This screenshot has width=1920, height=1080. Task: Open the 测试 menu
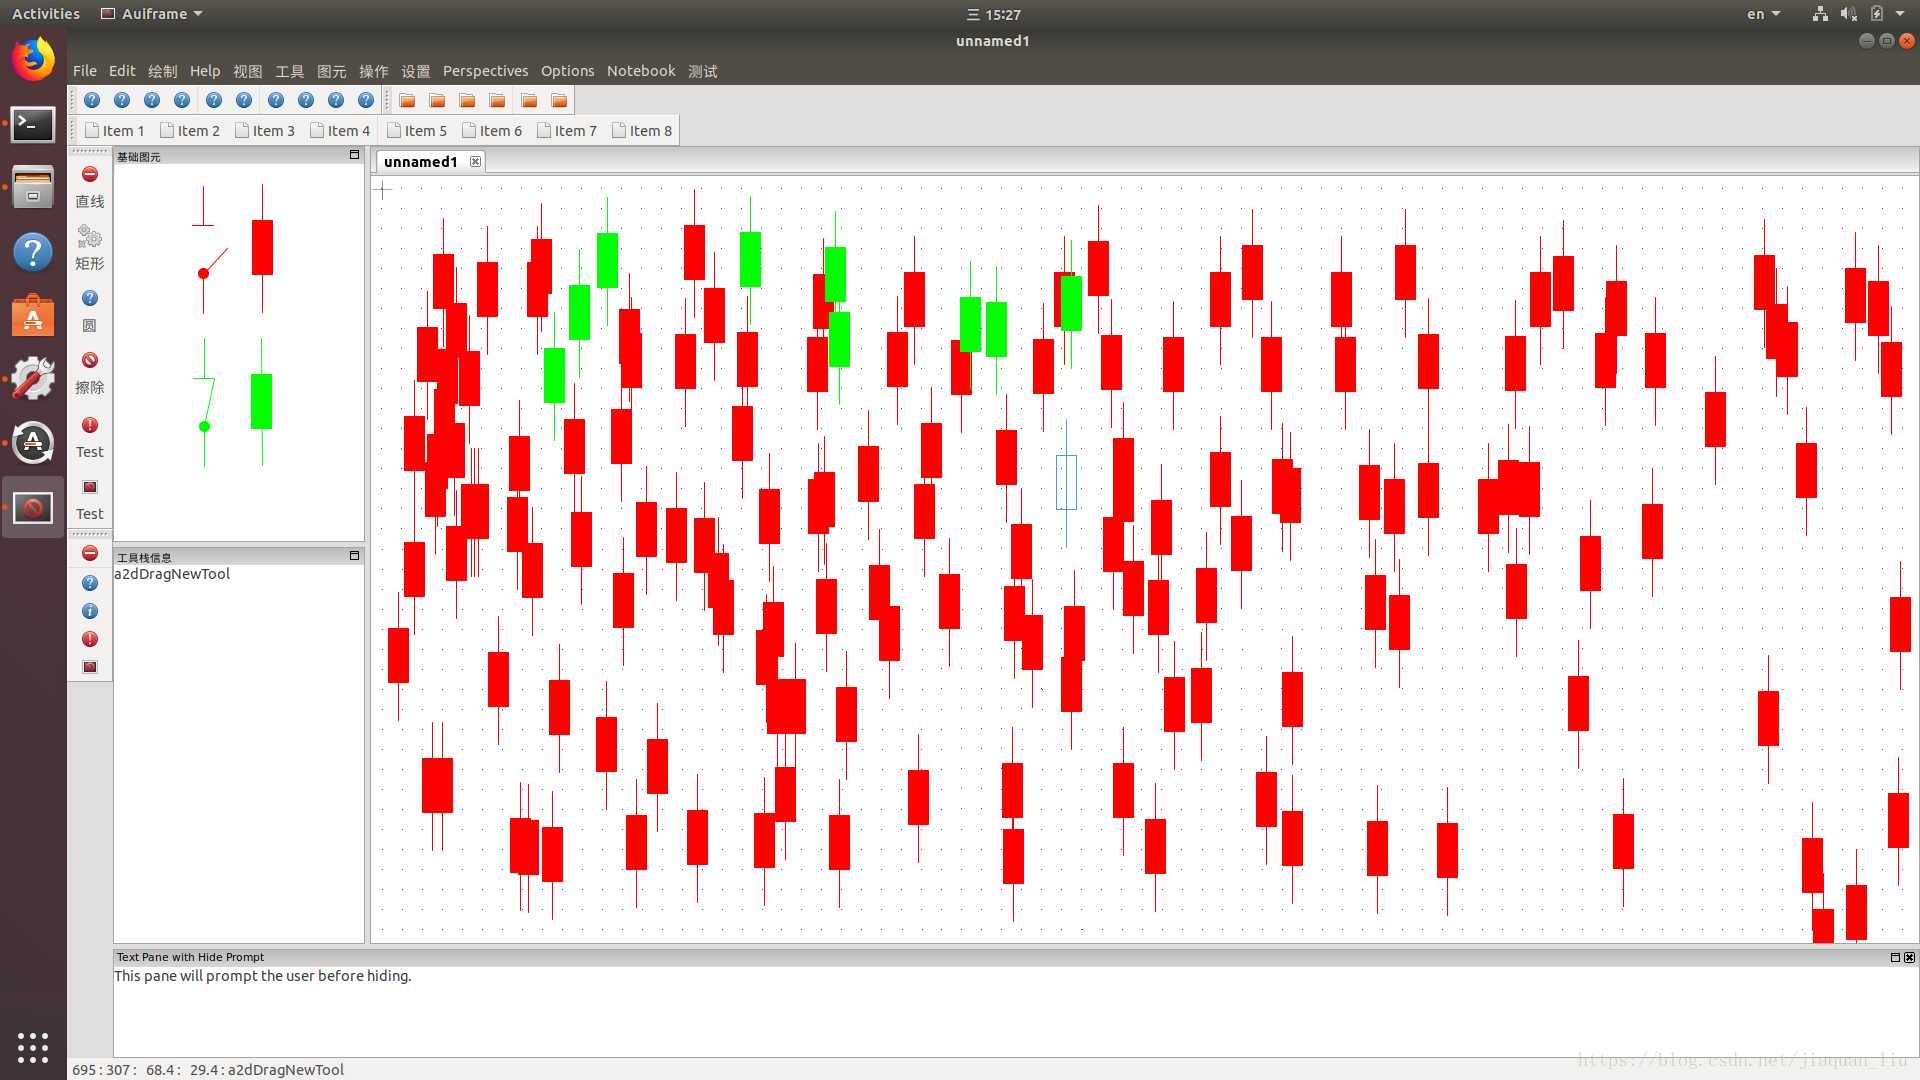tap(703, 71)
